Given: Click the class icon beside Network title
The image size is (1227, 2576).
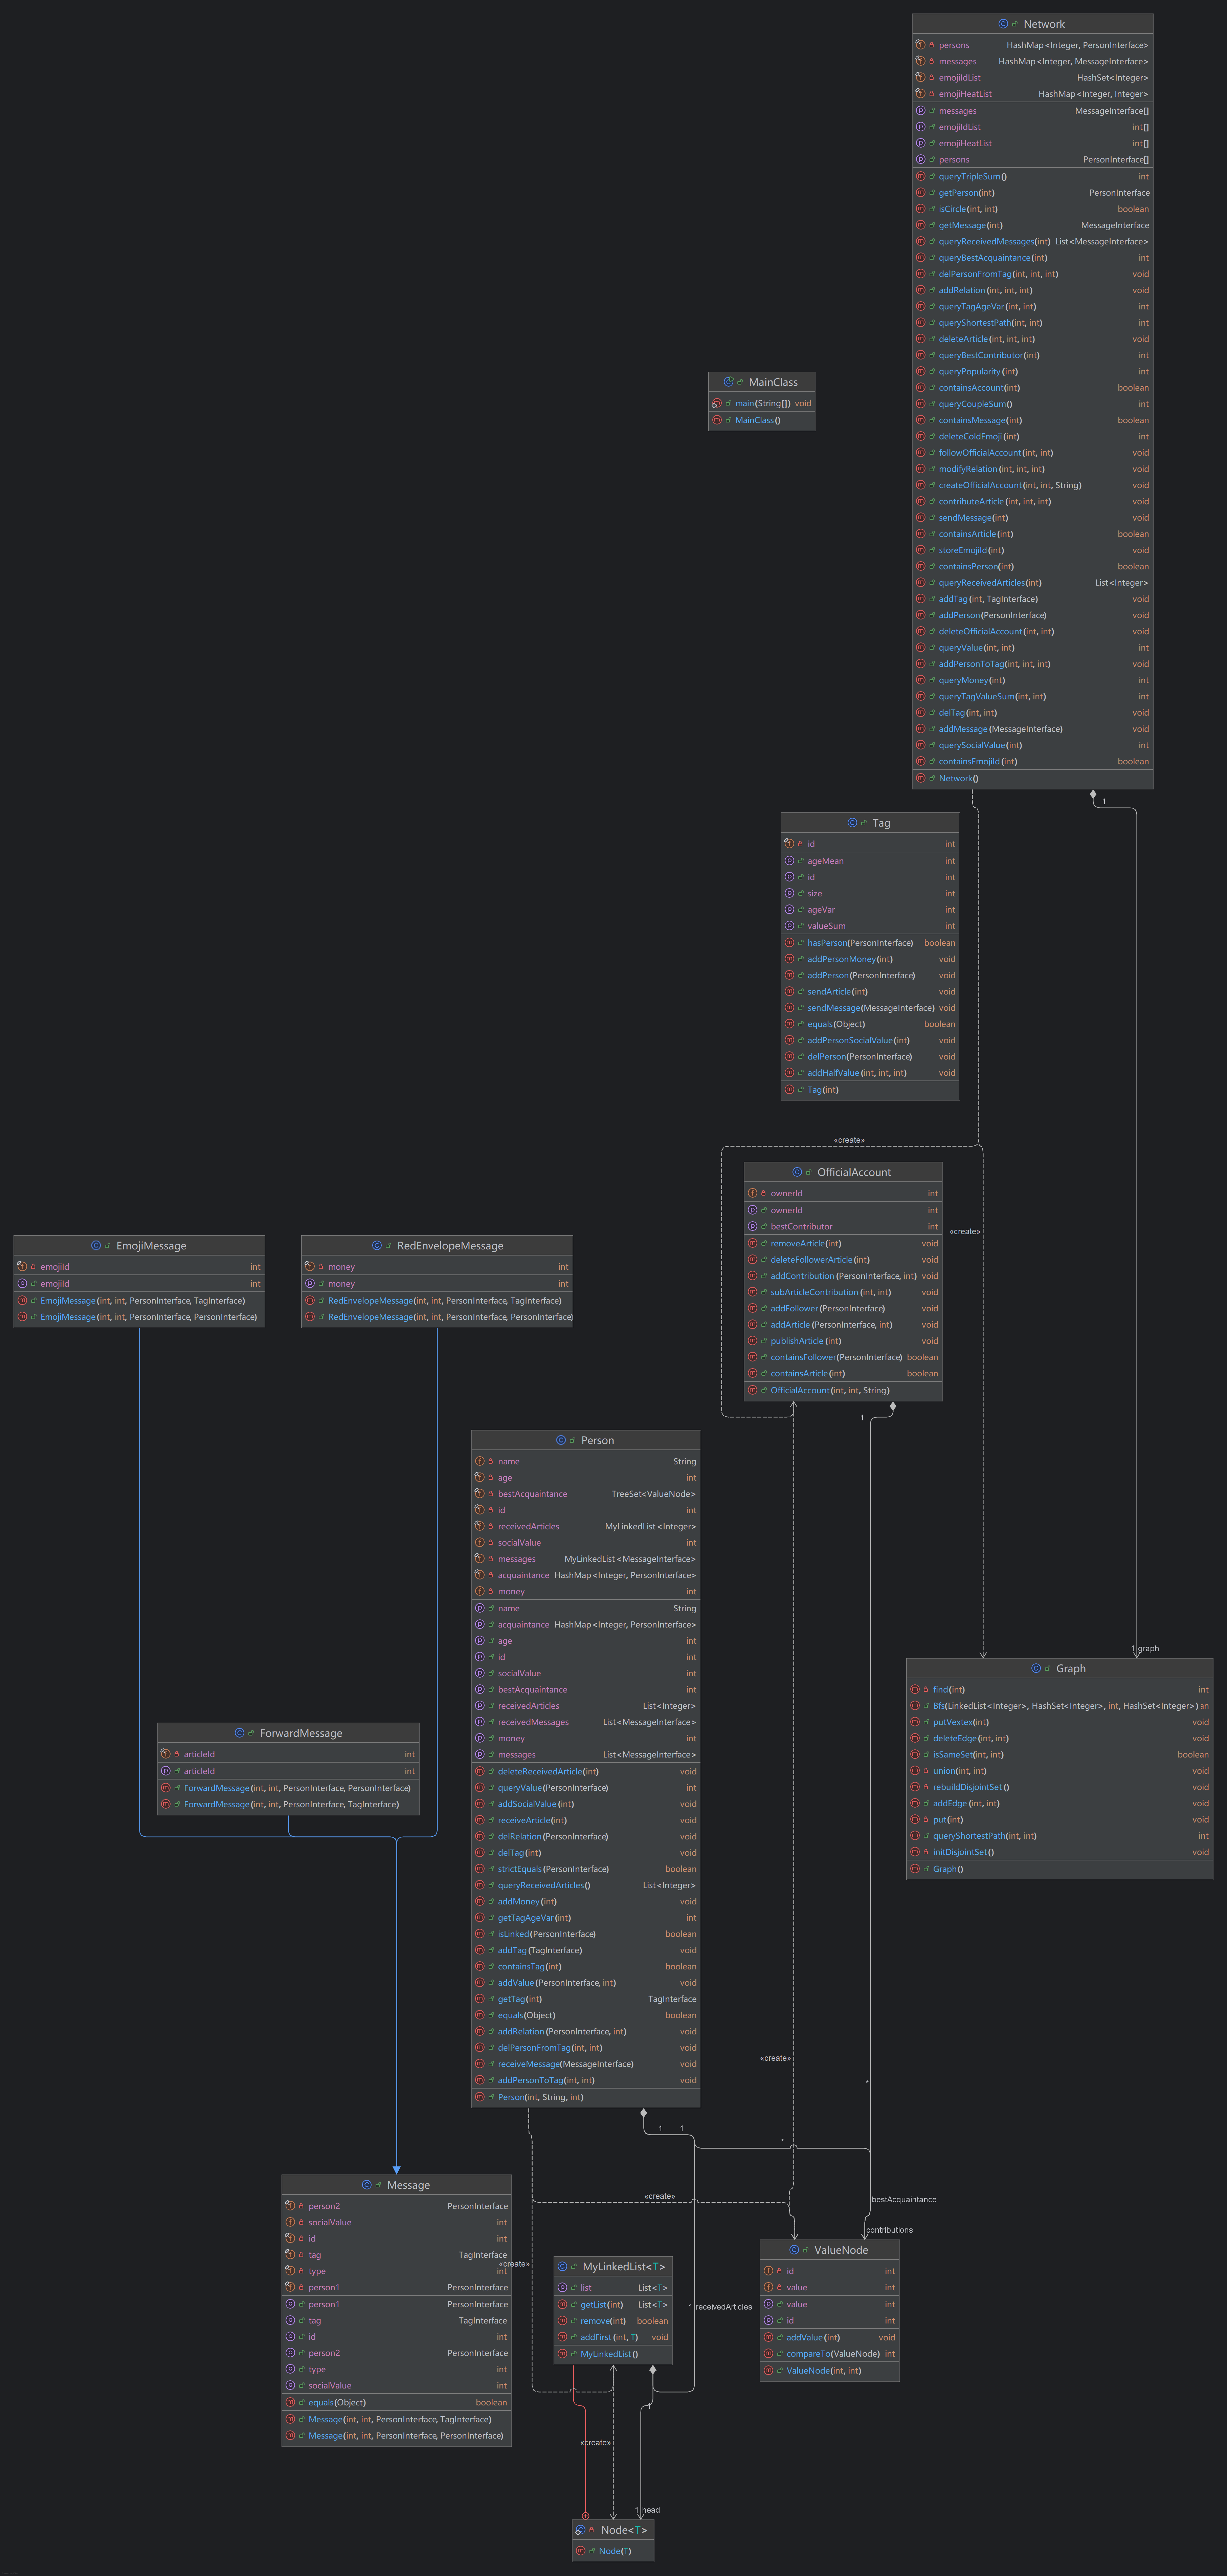Looking at the screenshot, I should pyautogui.click(x=1003, y=24).
